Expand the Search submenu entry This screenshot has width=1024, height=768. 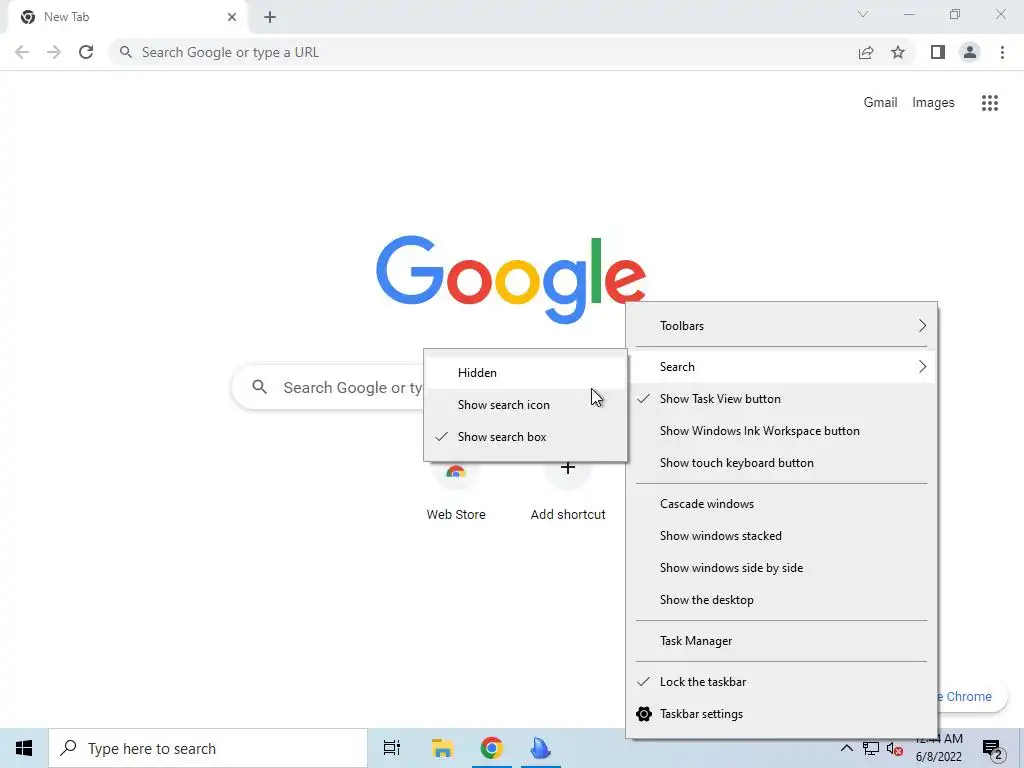(x=782, y=367)
